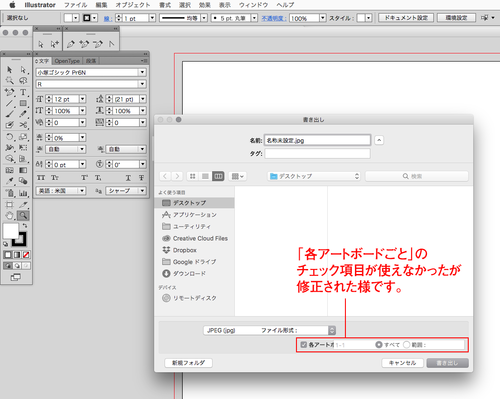Screen dimensions: 500x399
Task: Click the Change Screen Mode icon
Action: pos(16,277)
